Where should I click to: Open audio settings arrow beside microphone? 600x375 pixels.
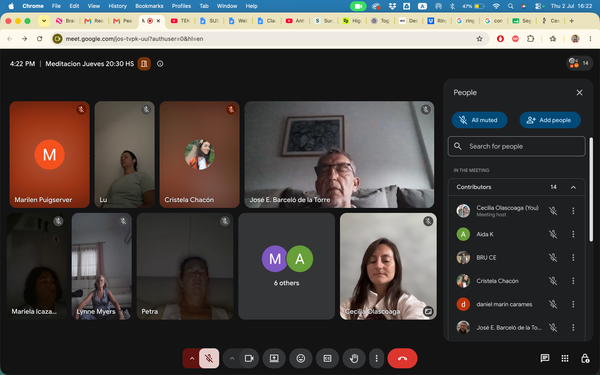coord(192,358)
